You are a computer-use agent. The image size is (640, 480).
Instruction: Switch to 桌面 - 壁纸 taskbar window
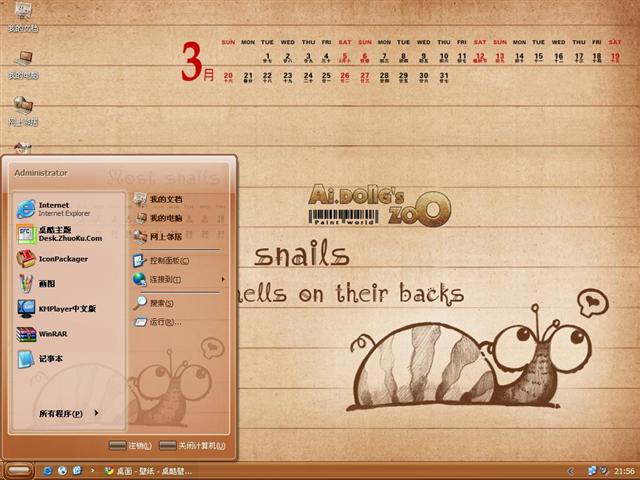(148, 471)
